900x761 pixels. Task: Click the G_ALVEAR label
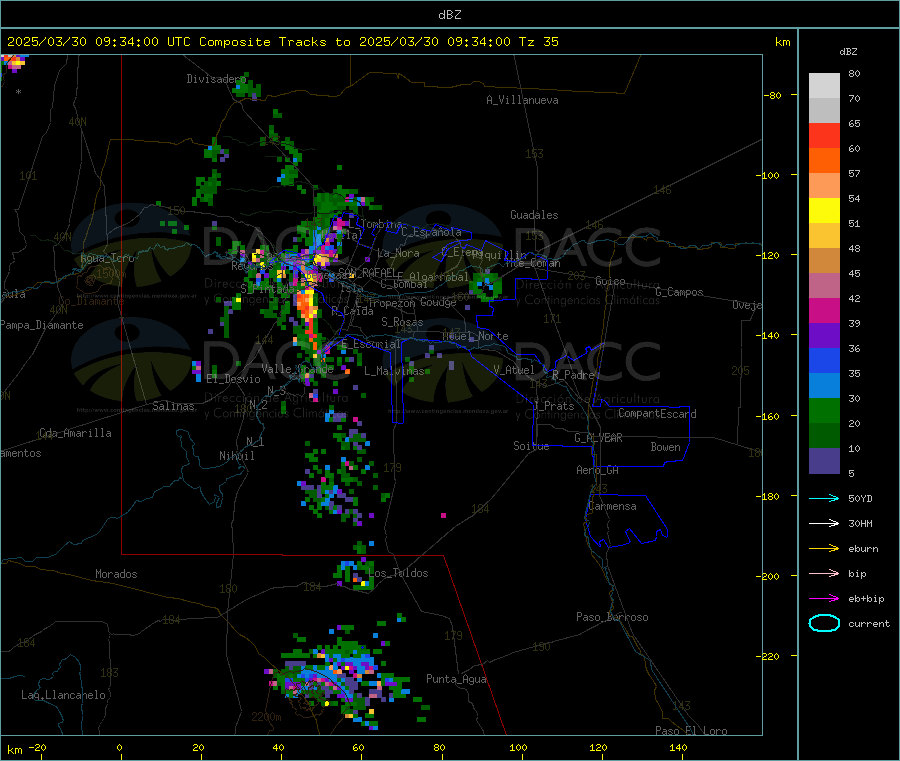(x=598, y=438)
